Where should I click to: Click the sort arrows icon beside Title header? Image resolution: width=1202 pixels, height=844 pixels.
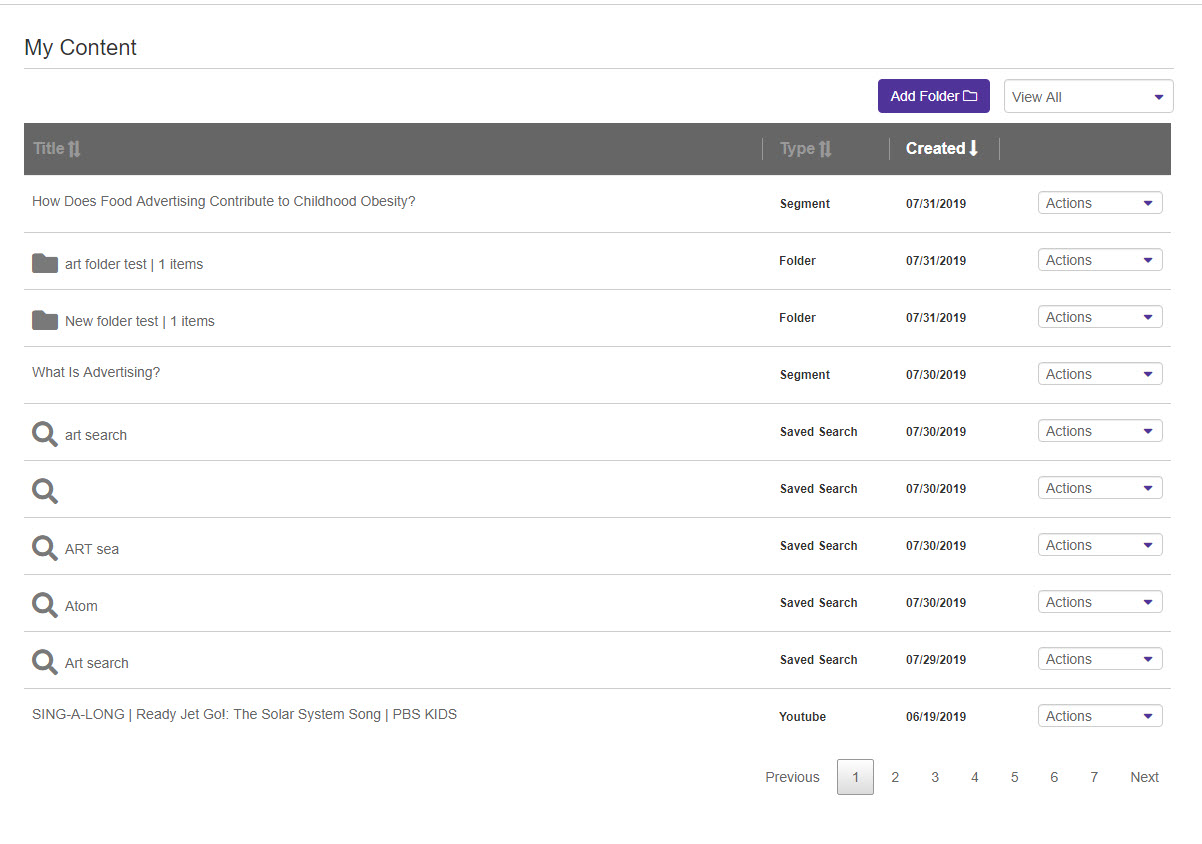[x=74, y=148]
